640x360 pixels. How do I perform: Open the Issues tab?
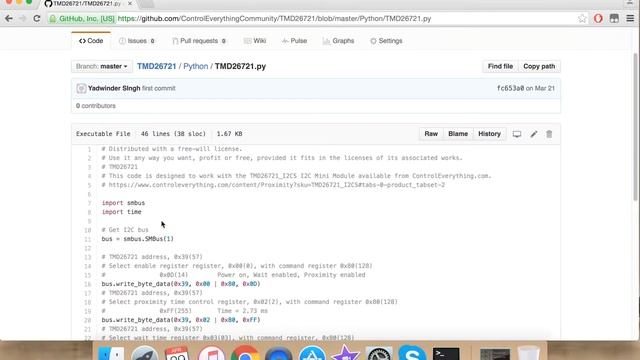tap(137, 41)
